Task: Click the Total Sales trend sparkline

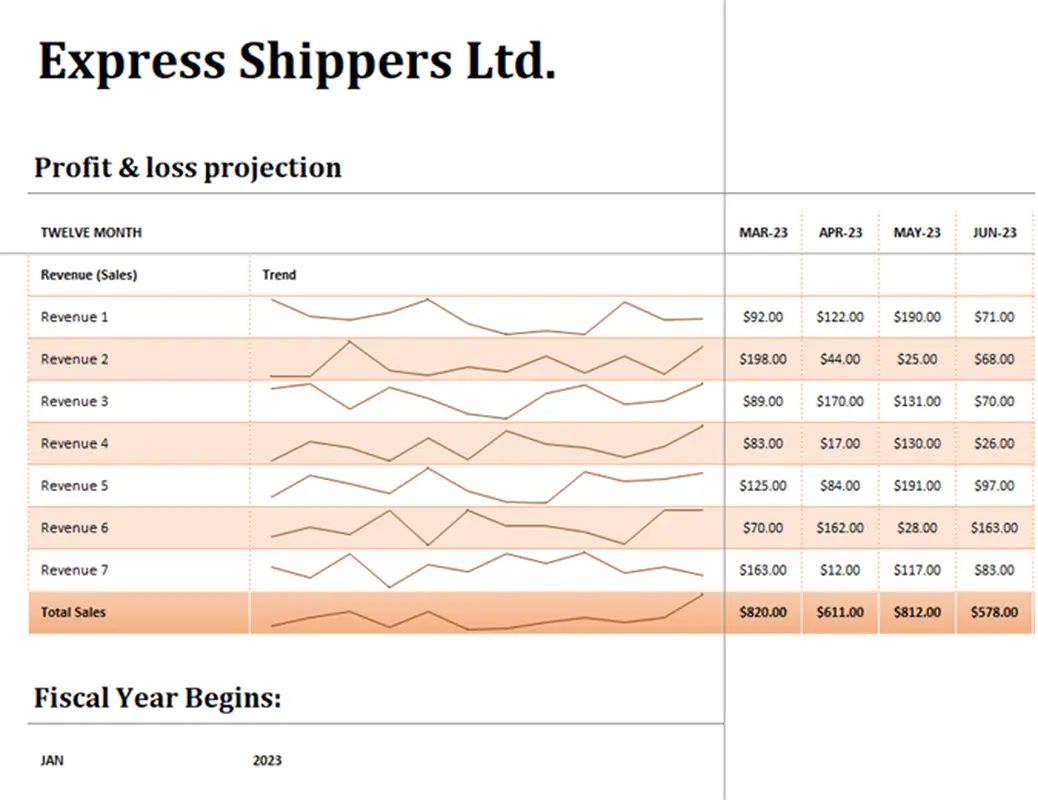Action: click(486, 612)
